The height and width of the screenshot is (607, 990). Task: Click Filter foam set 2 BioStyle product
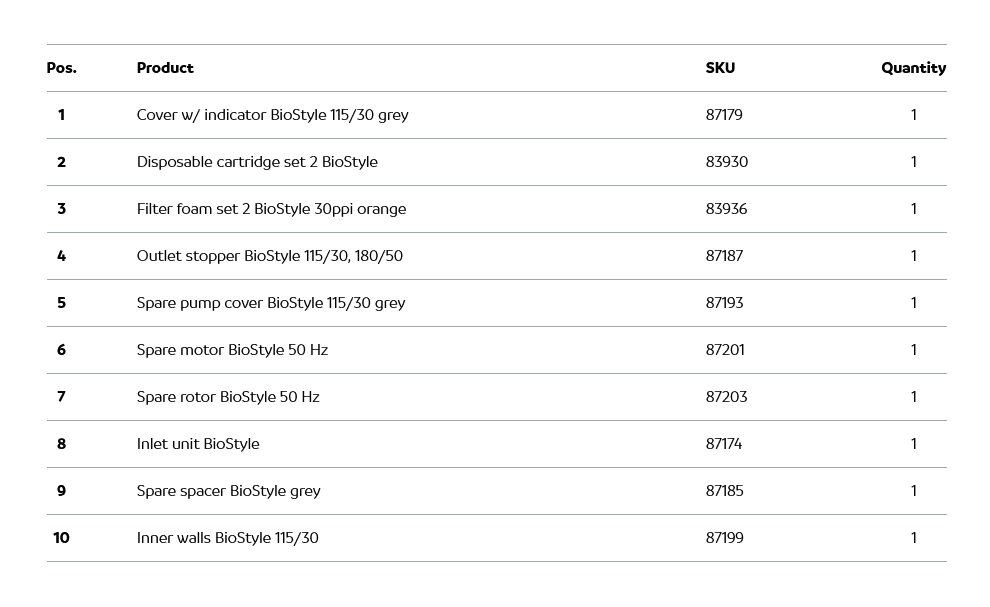tap(271, 209)
